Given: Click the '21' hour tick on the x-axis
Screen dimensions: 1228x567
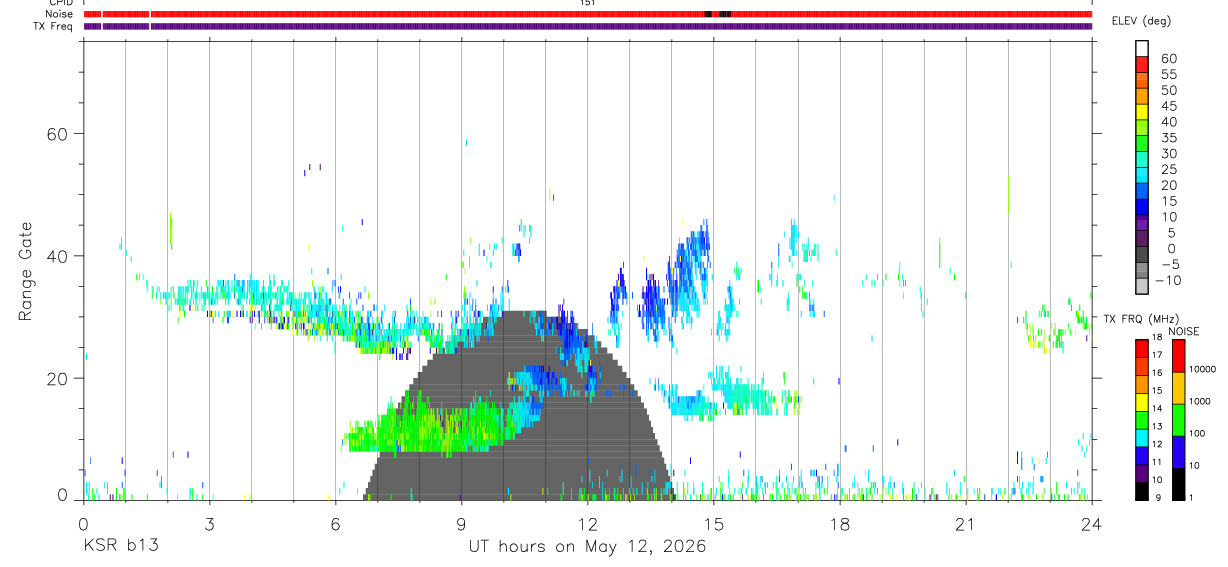Looking at the screenshot, I should pos(965,523).
